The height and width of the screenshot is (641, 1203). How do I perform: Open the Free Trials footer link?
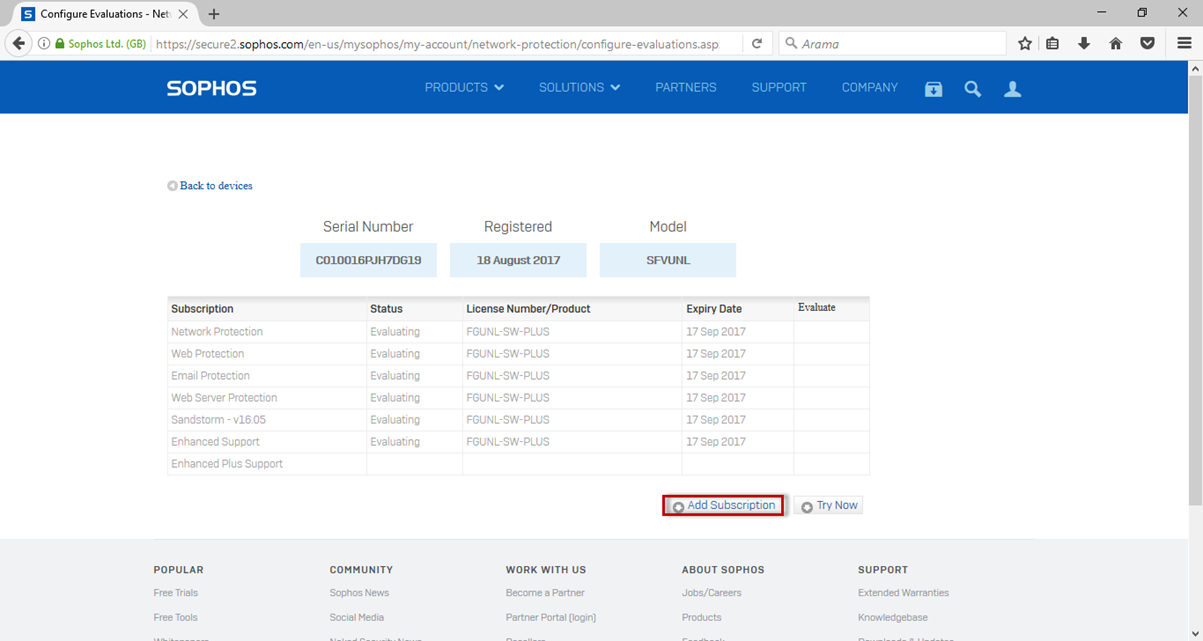pos(176,593)
